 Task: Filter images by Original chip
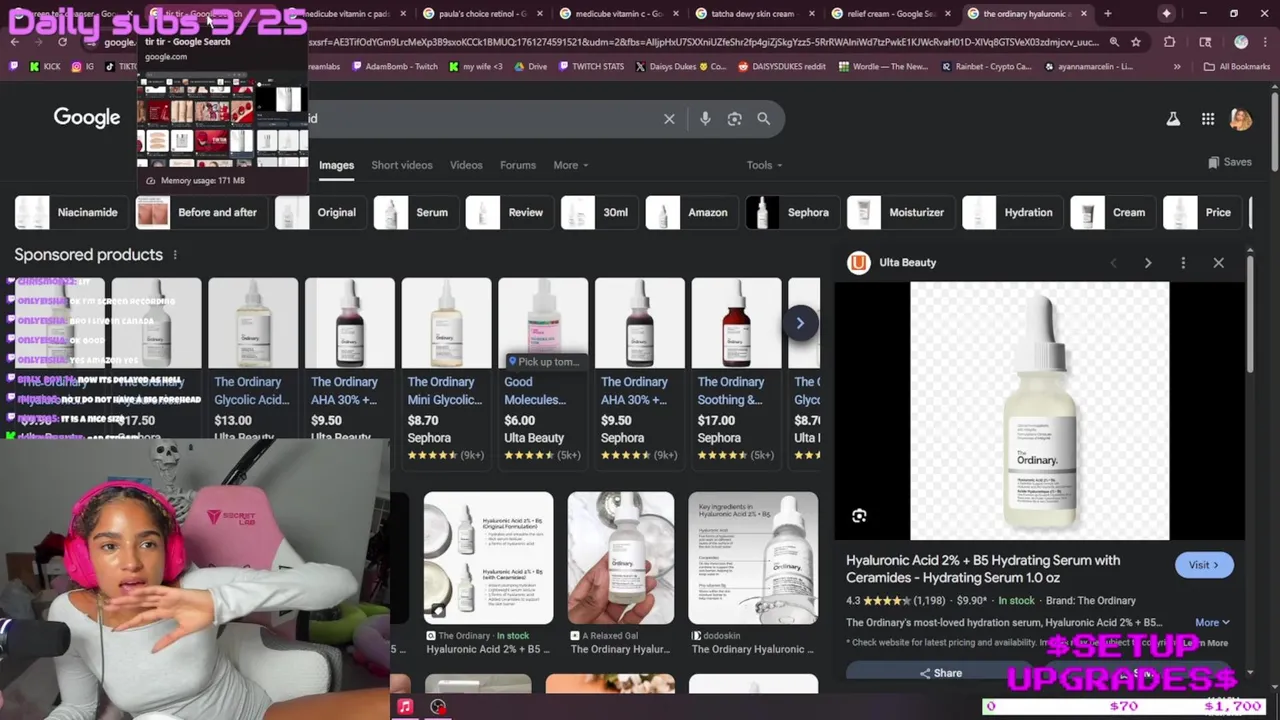point(320,212)
